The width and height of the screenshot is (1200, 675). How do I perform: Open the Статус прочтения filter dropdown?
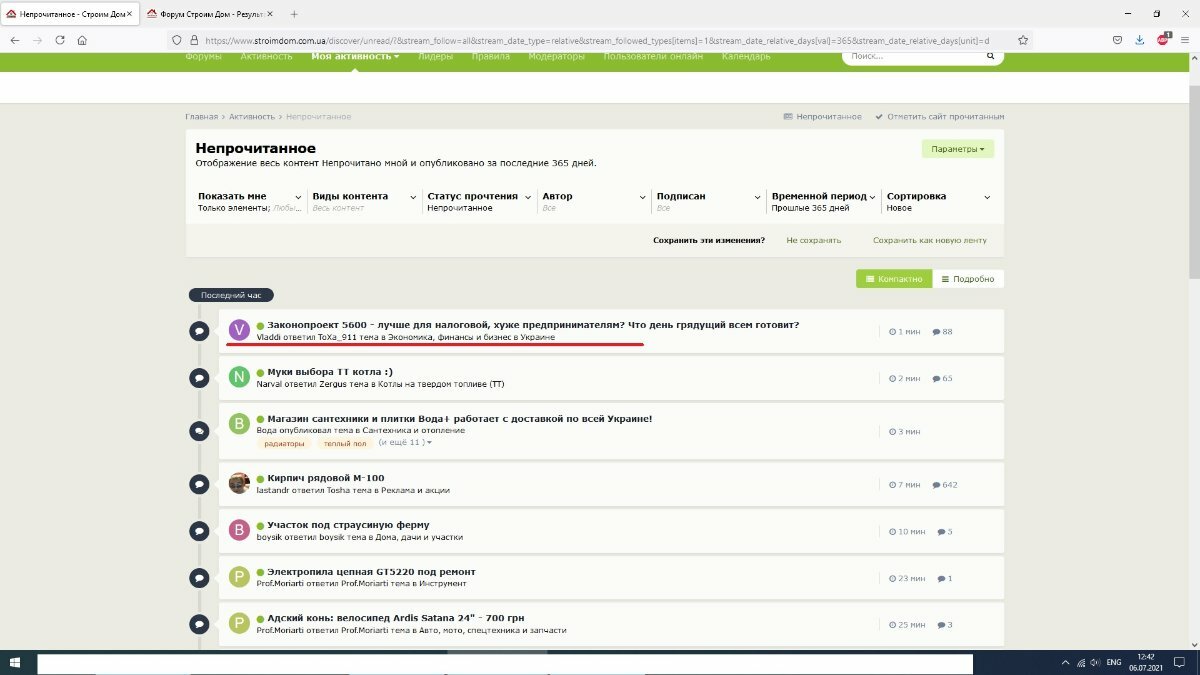point(480,202)
